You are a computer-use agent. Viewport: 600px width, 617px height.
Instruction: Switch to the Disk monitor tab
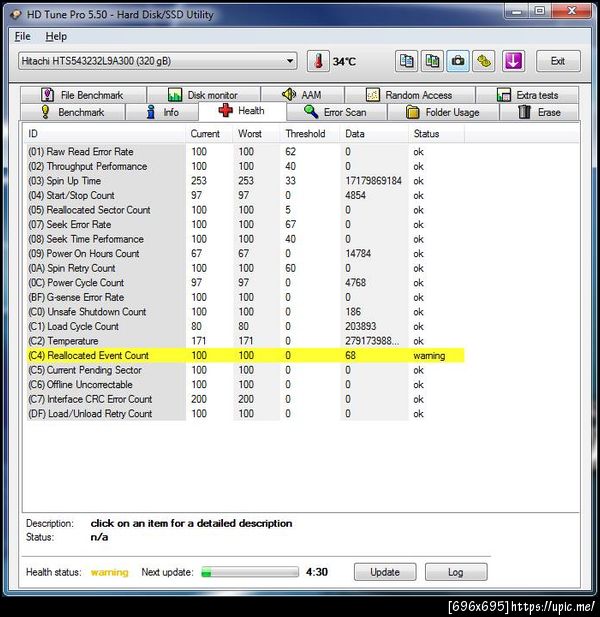[203, 95]
